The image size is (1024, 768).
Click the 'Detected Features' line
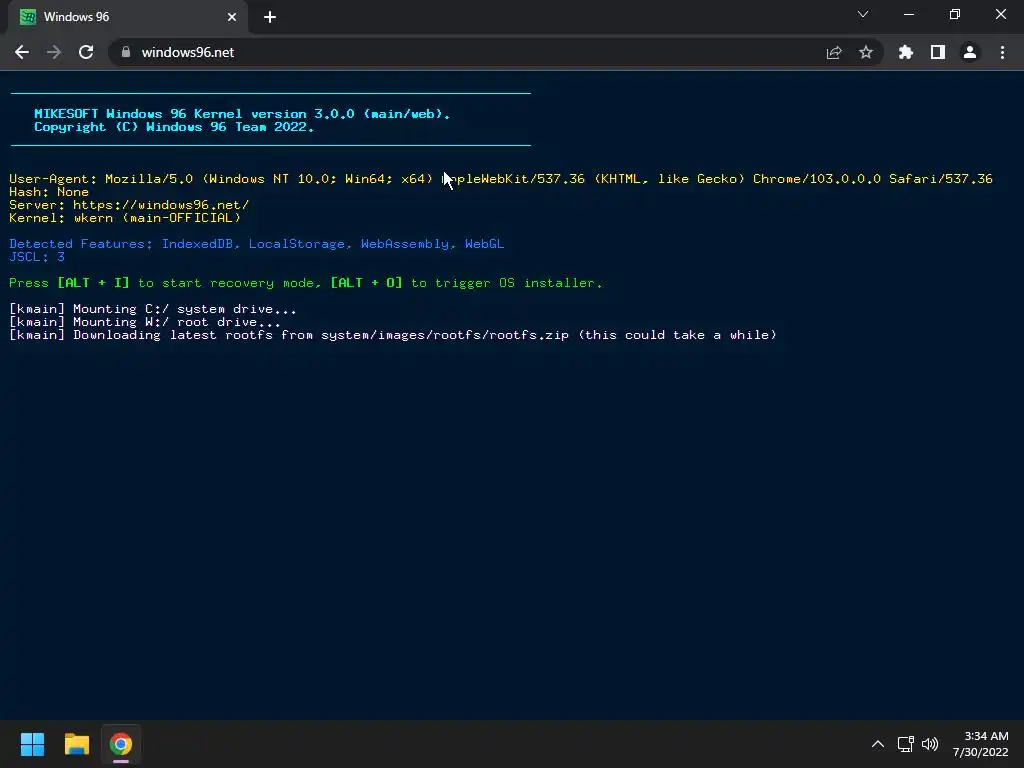(x=257, y=244)
